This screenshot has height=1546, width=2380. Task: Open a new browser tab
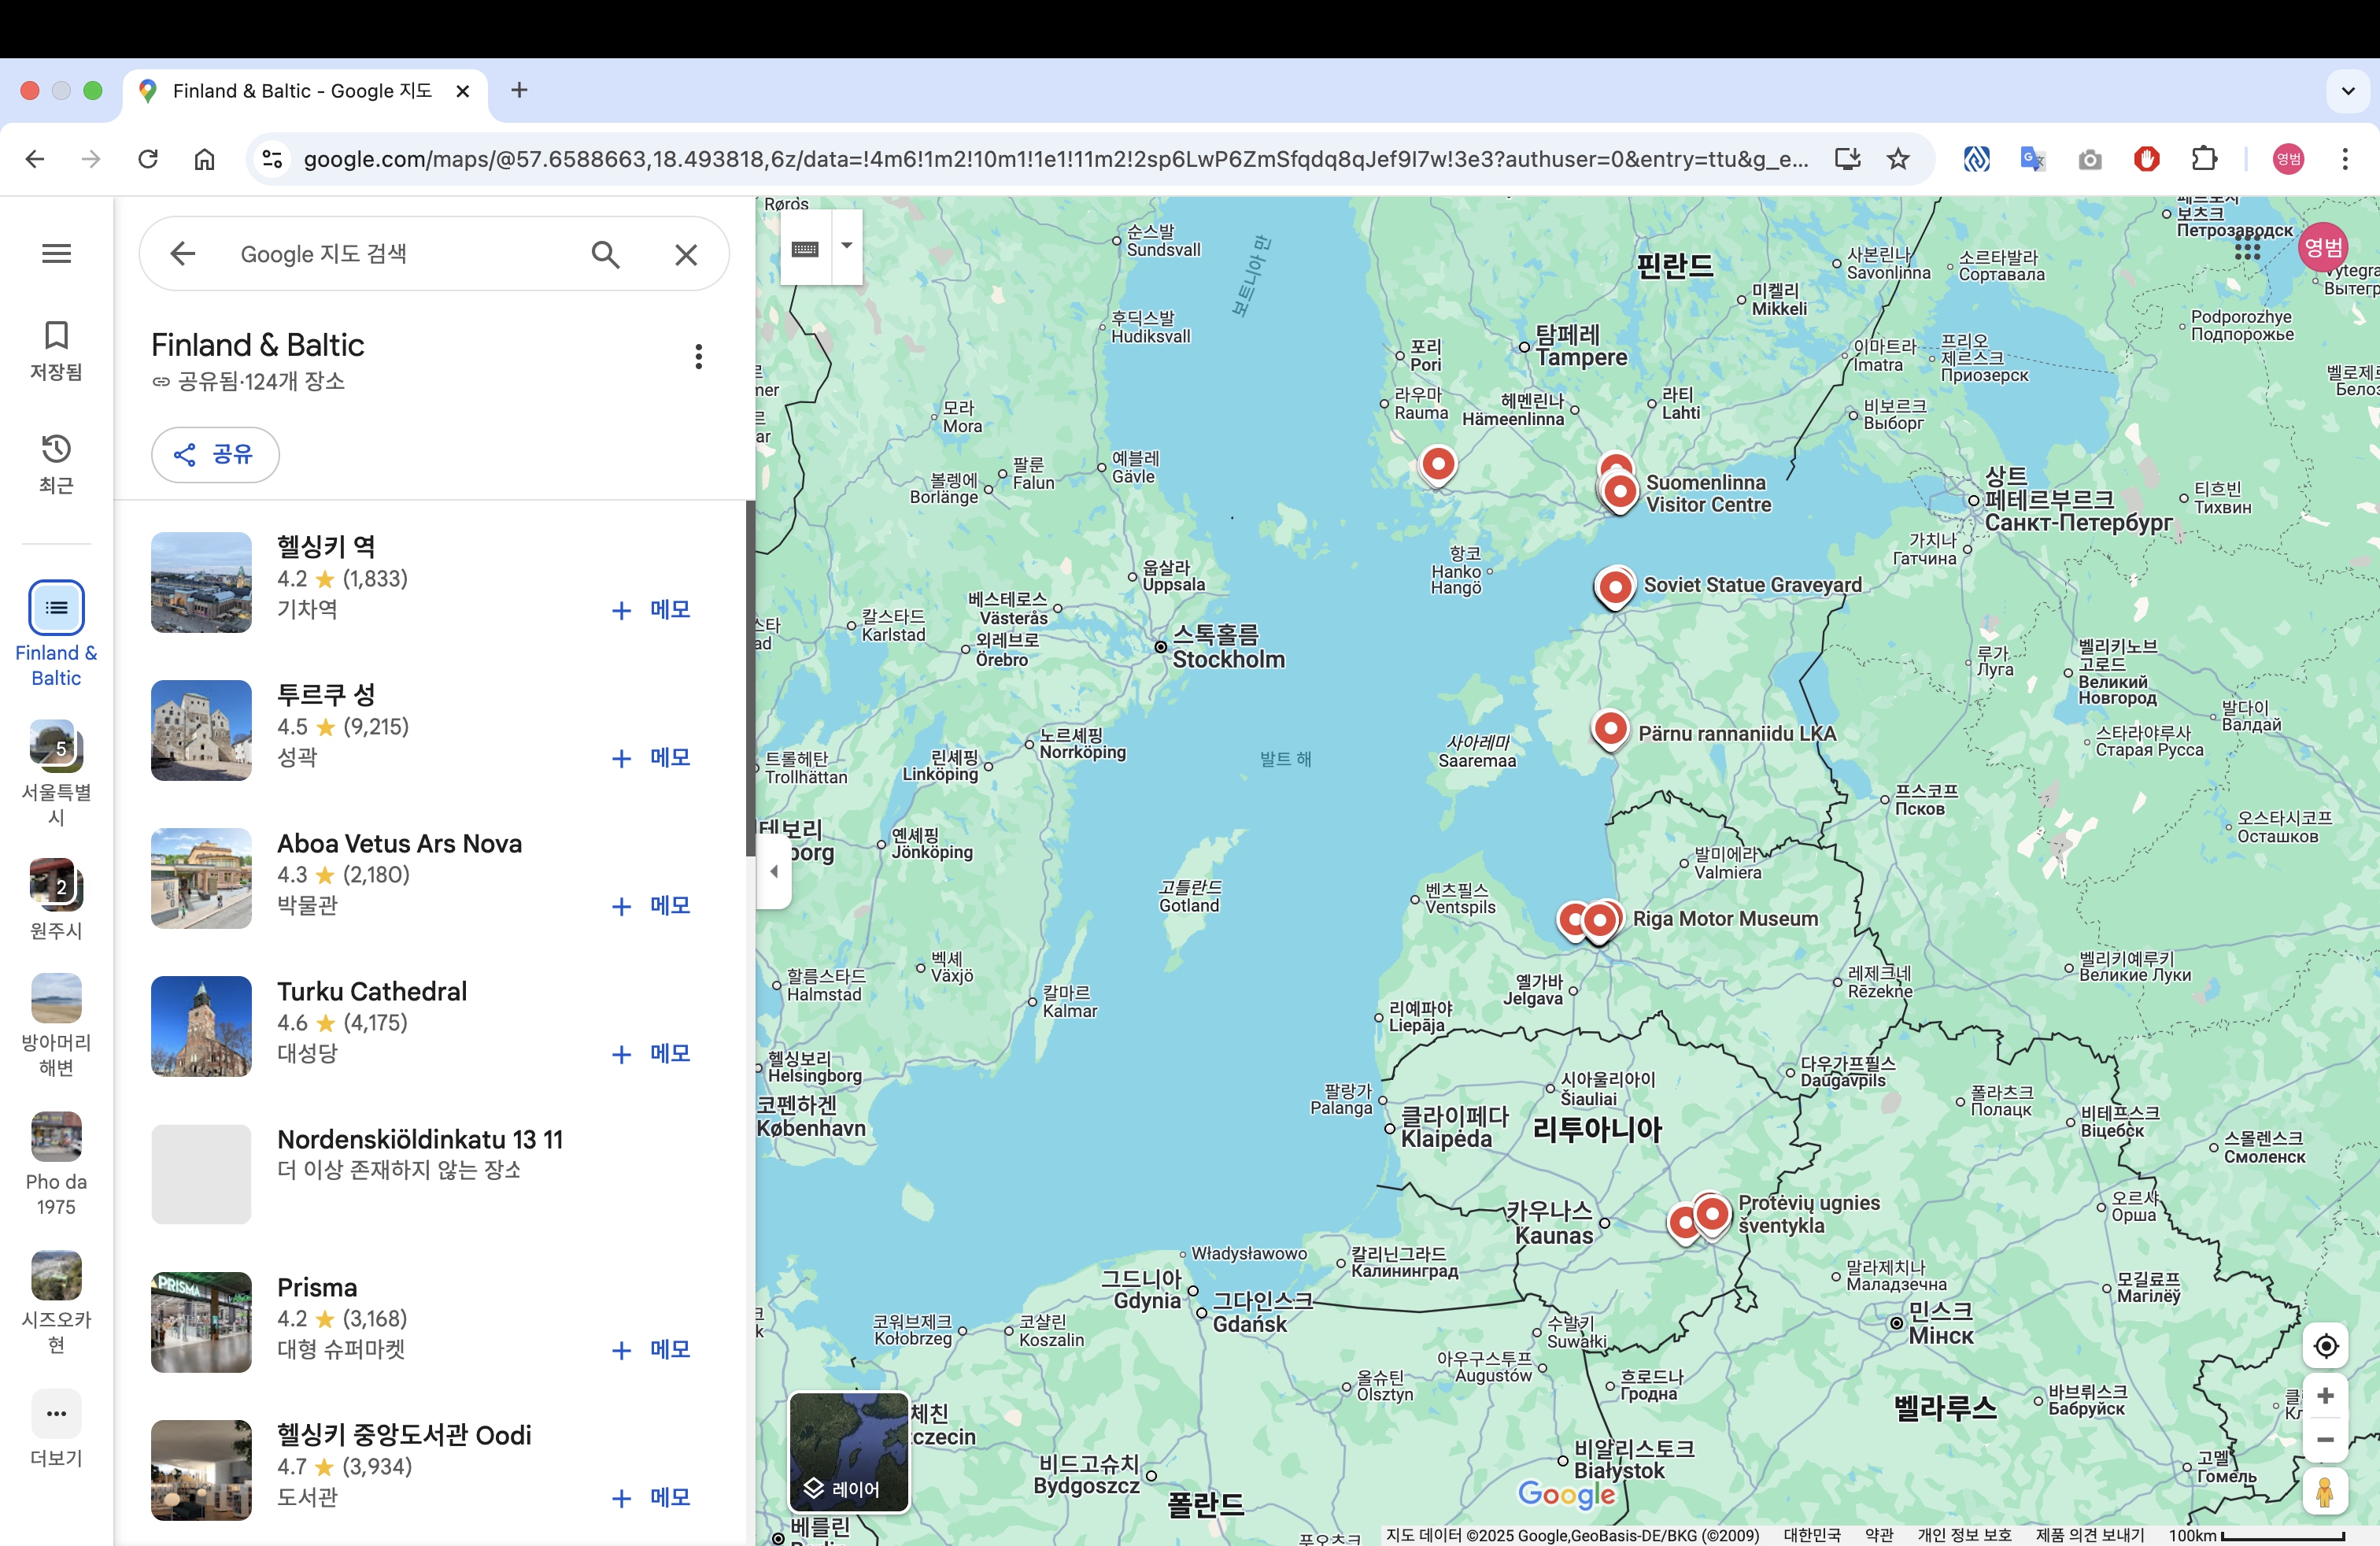(519, 90)
